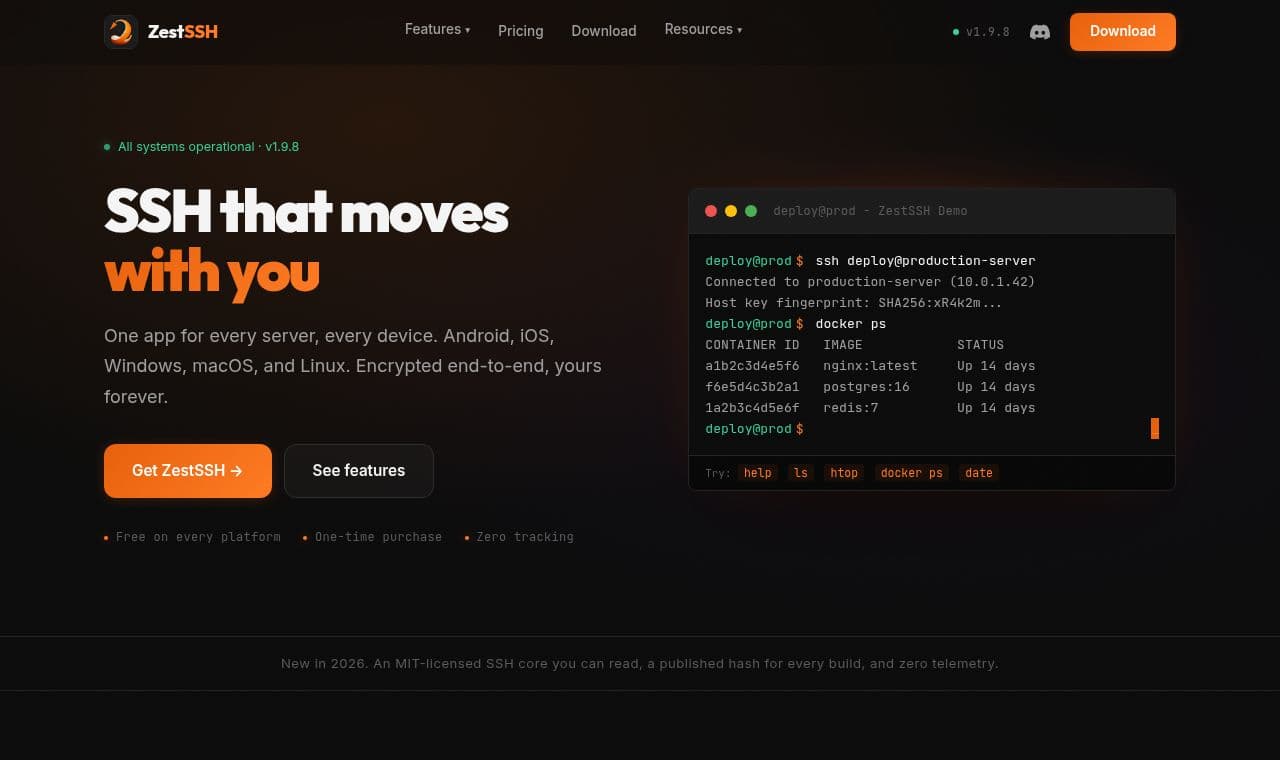Viewport: 1280px width, 760px height.
Task: Expand the Features dropdown menu
Action: (x=437, y=30)
